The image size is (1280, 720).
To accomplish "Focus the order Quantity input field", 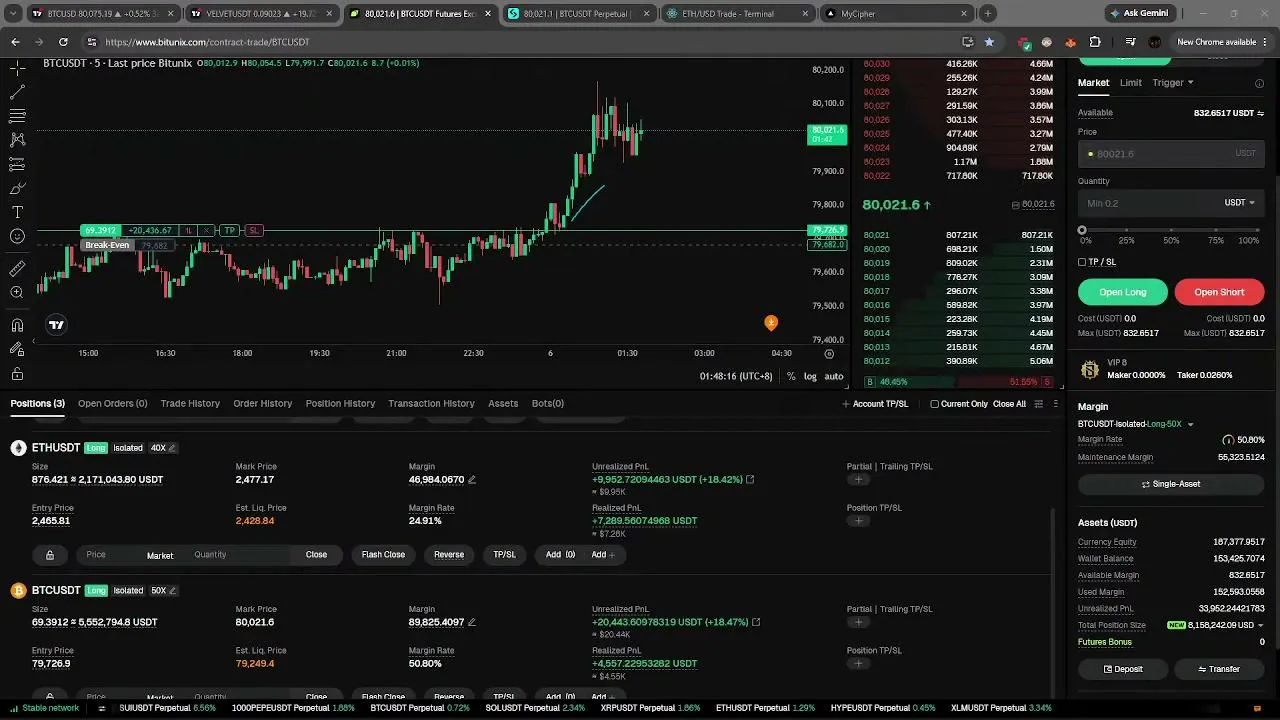I will [1171, 203].
